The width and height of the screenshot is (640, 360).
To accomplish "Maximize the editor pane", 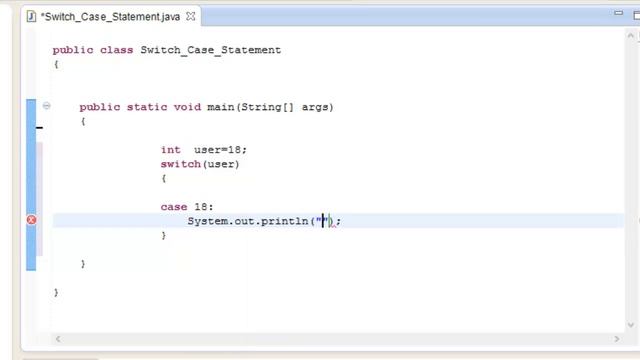I will tap(636, 16).
